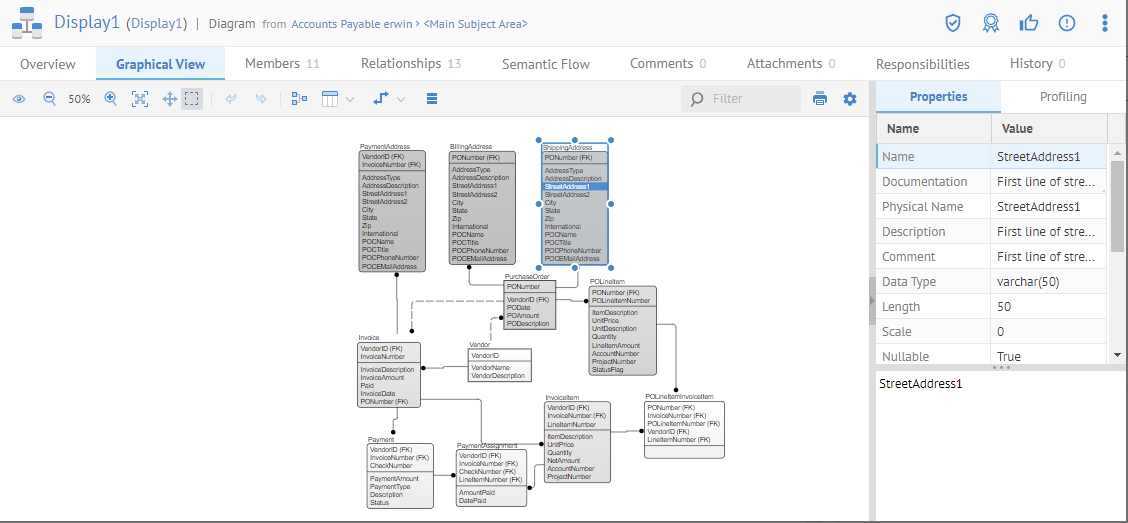Toggle the marquee selection mode button
Viewport: 1128px width, 523px height.
tap(192, 99)
